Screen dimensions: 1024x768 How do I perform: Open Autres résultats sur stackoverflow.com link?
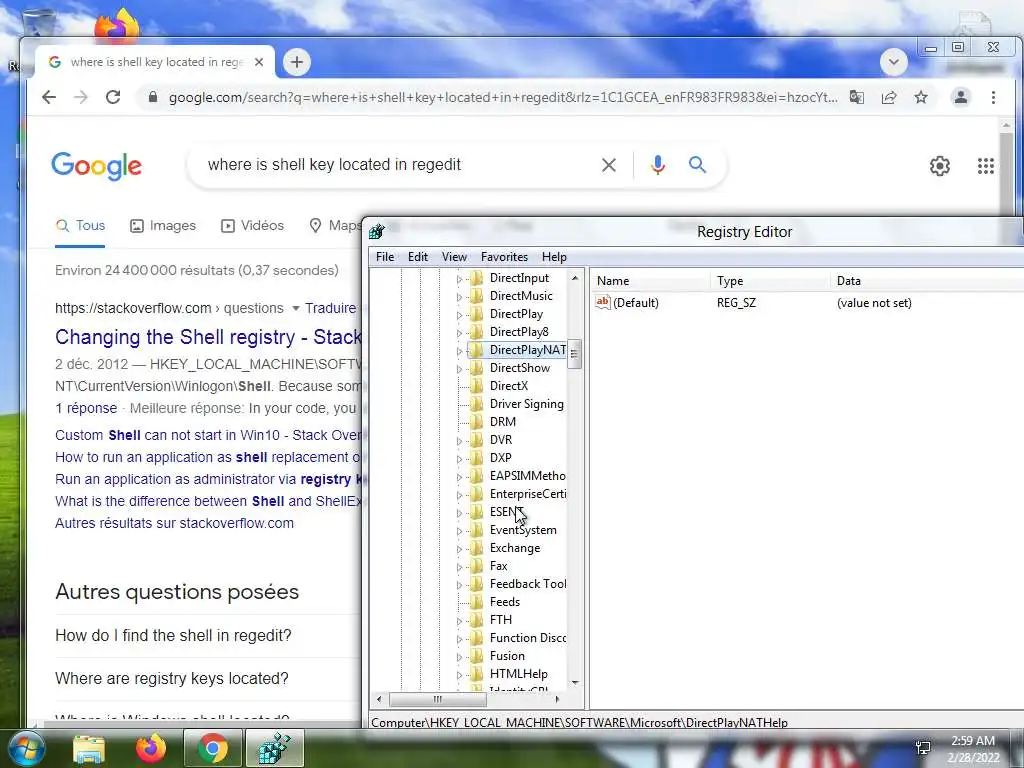point(174,523)
